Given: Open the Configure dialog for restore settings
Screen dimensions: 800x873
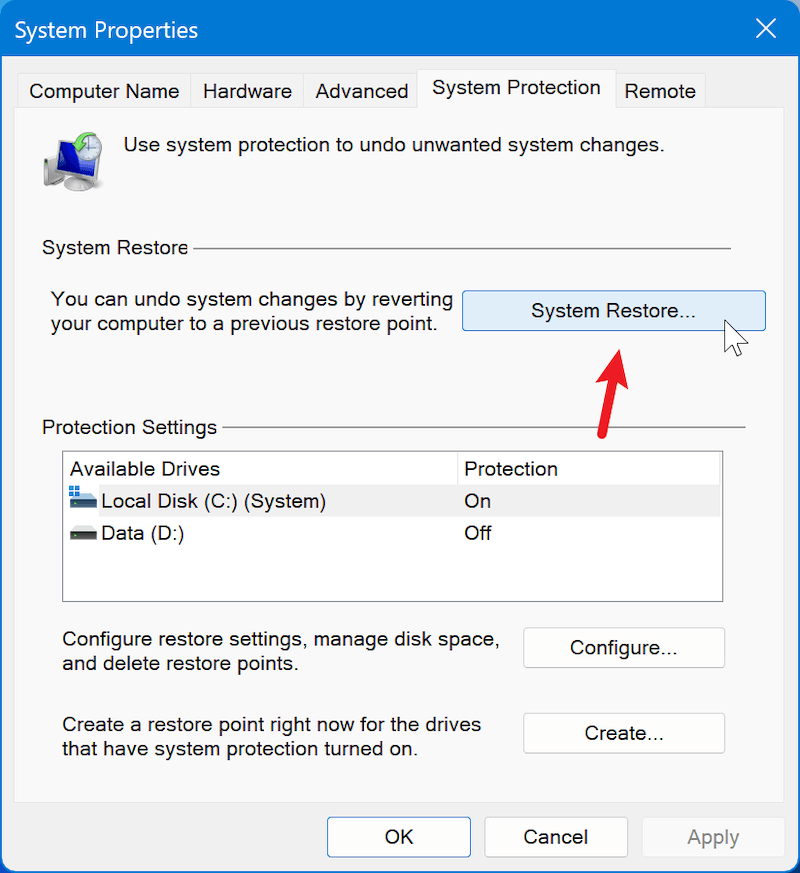Looking at the screenshot, I should pyautogui.click(x=623, y=647).
